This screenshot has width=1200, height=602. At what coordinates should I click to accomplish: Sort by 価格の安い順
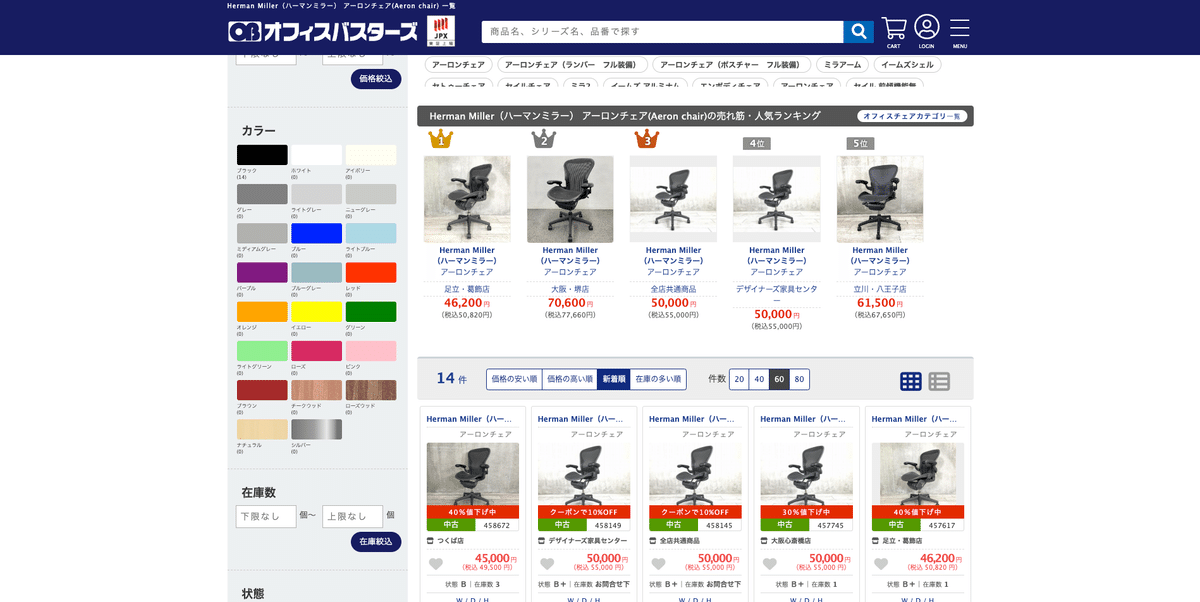pos(514,379)
